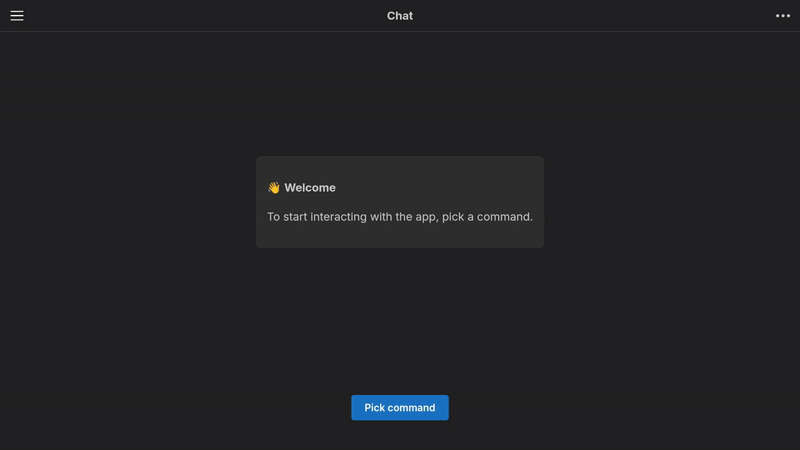Image resolution: width=800 pixels, height=450 pixels.
Task: Click the pick a command instruction text
Action: [400, 216]
